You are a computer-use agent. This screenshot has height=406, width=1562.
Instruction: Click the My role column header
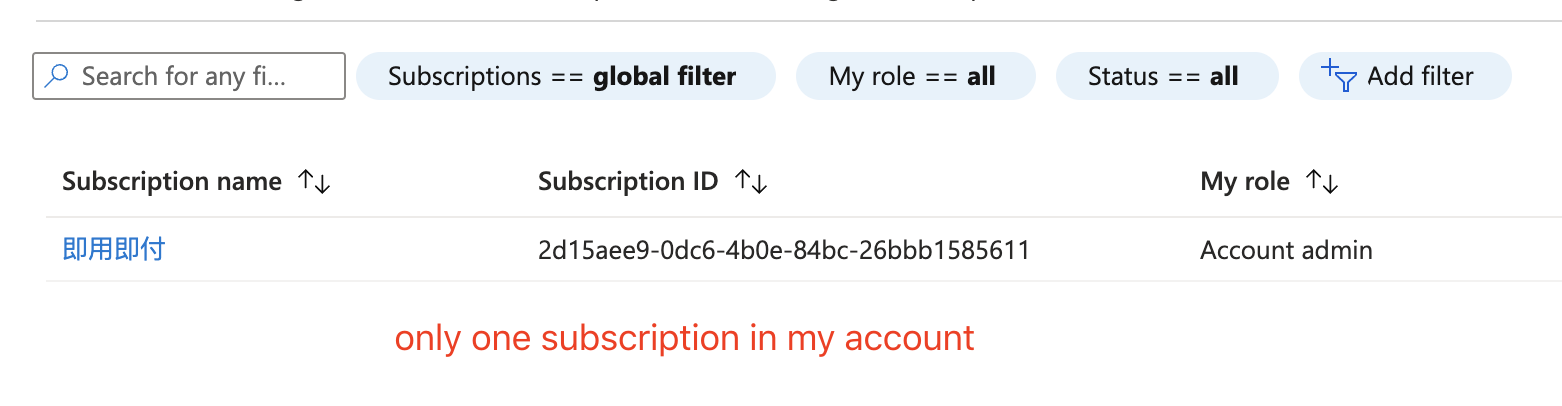click(1245, 182)
